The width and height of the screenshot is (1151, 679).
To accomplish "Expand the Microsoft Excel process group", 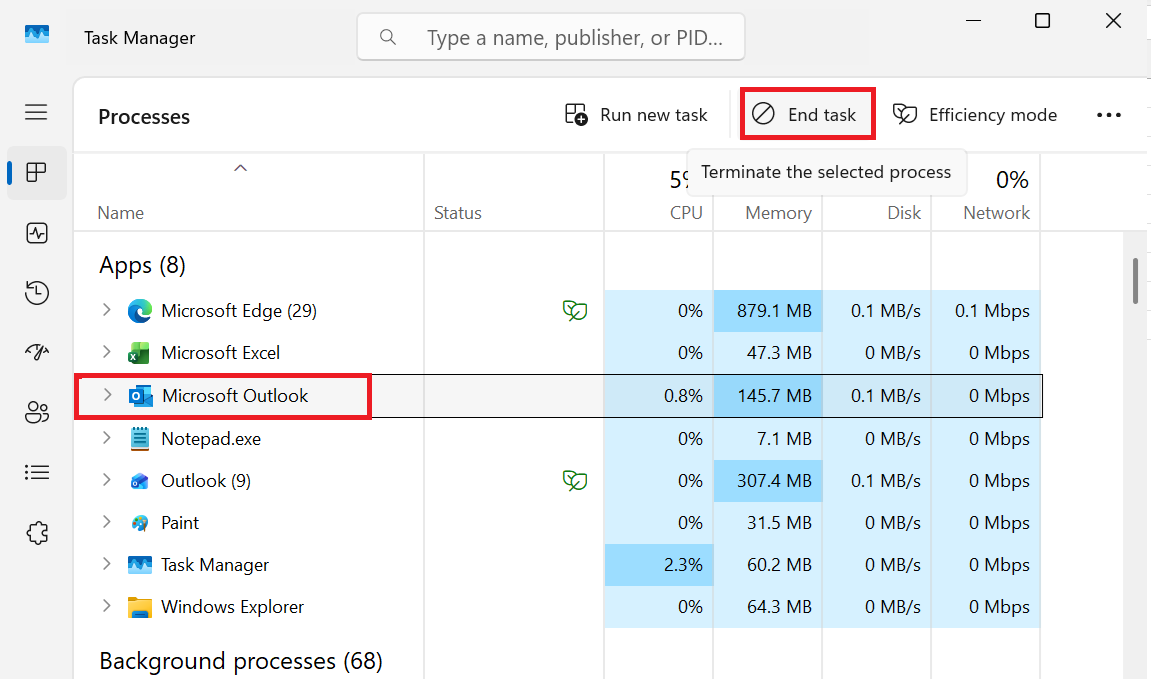I will tap(106, 352).
